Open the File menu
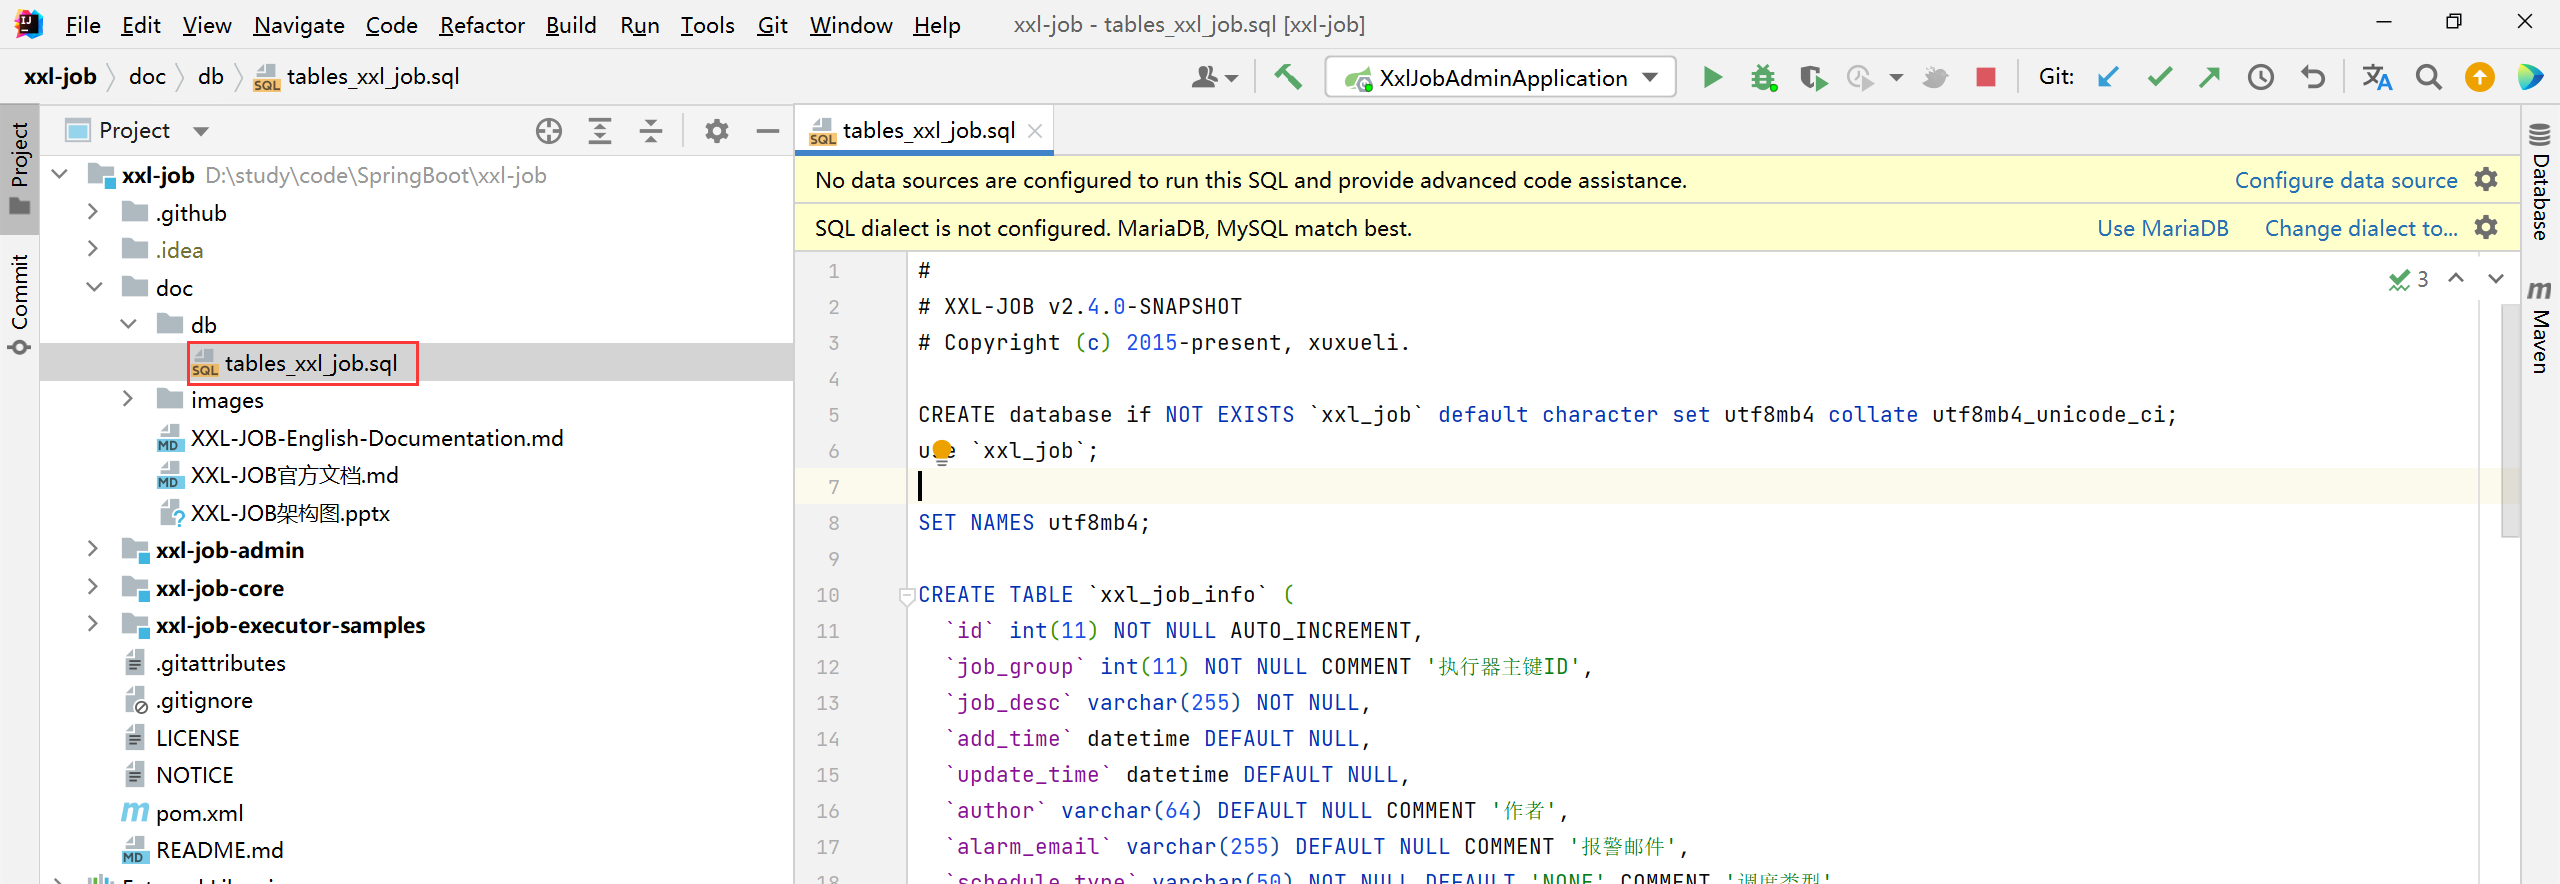The width and height of the screenshot is (2560, 884). click(83, 25)
